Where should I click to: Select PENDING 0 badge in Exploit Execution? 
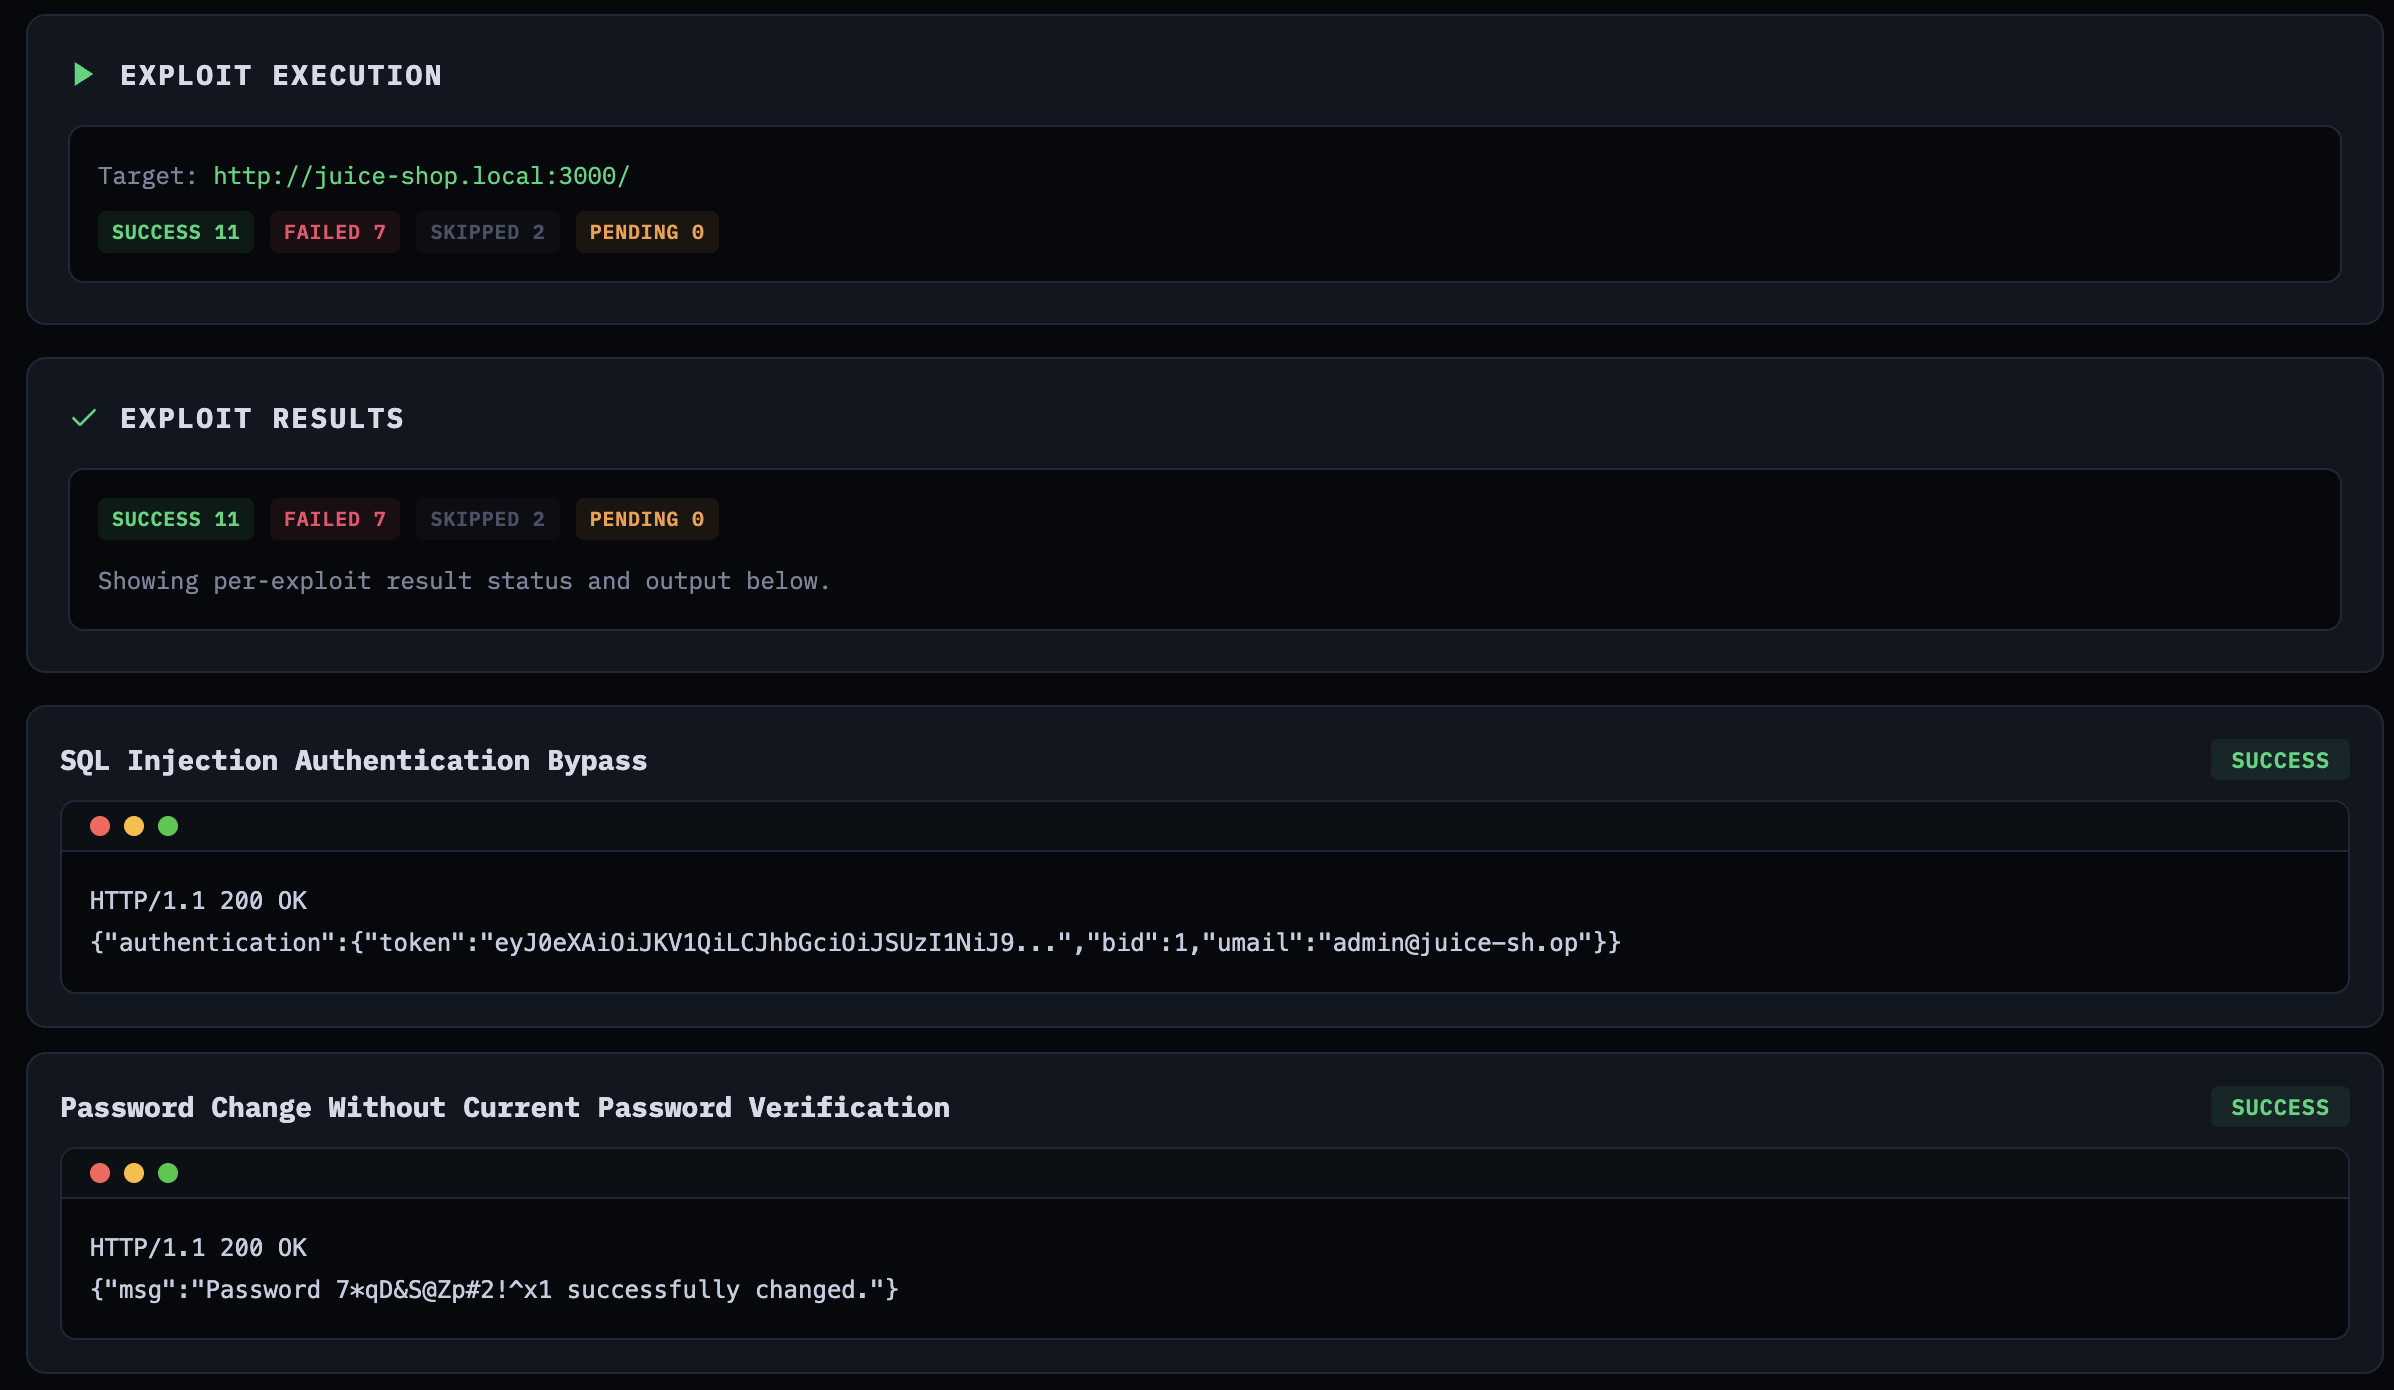(646, 232)
